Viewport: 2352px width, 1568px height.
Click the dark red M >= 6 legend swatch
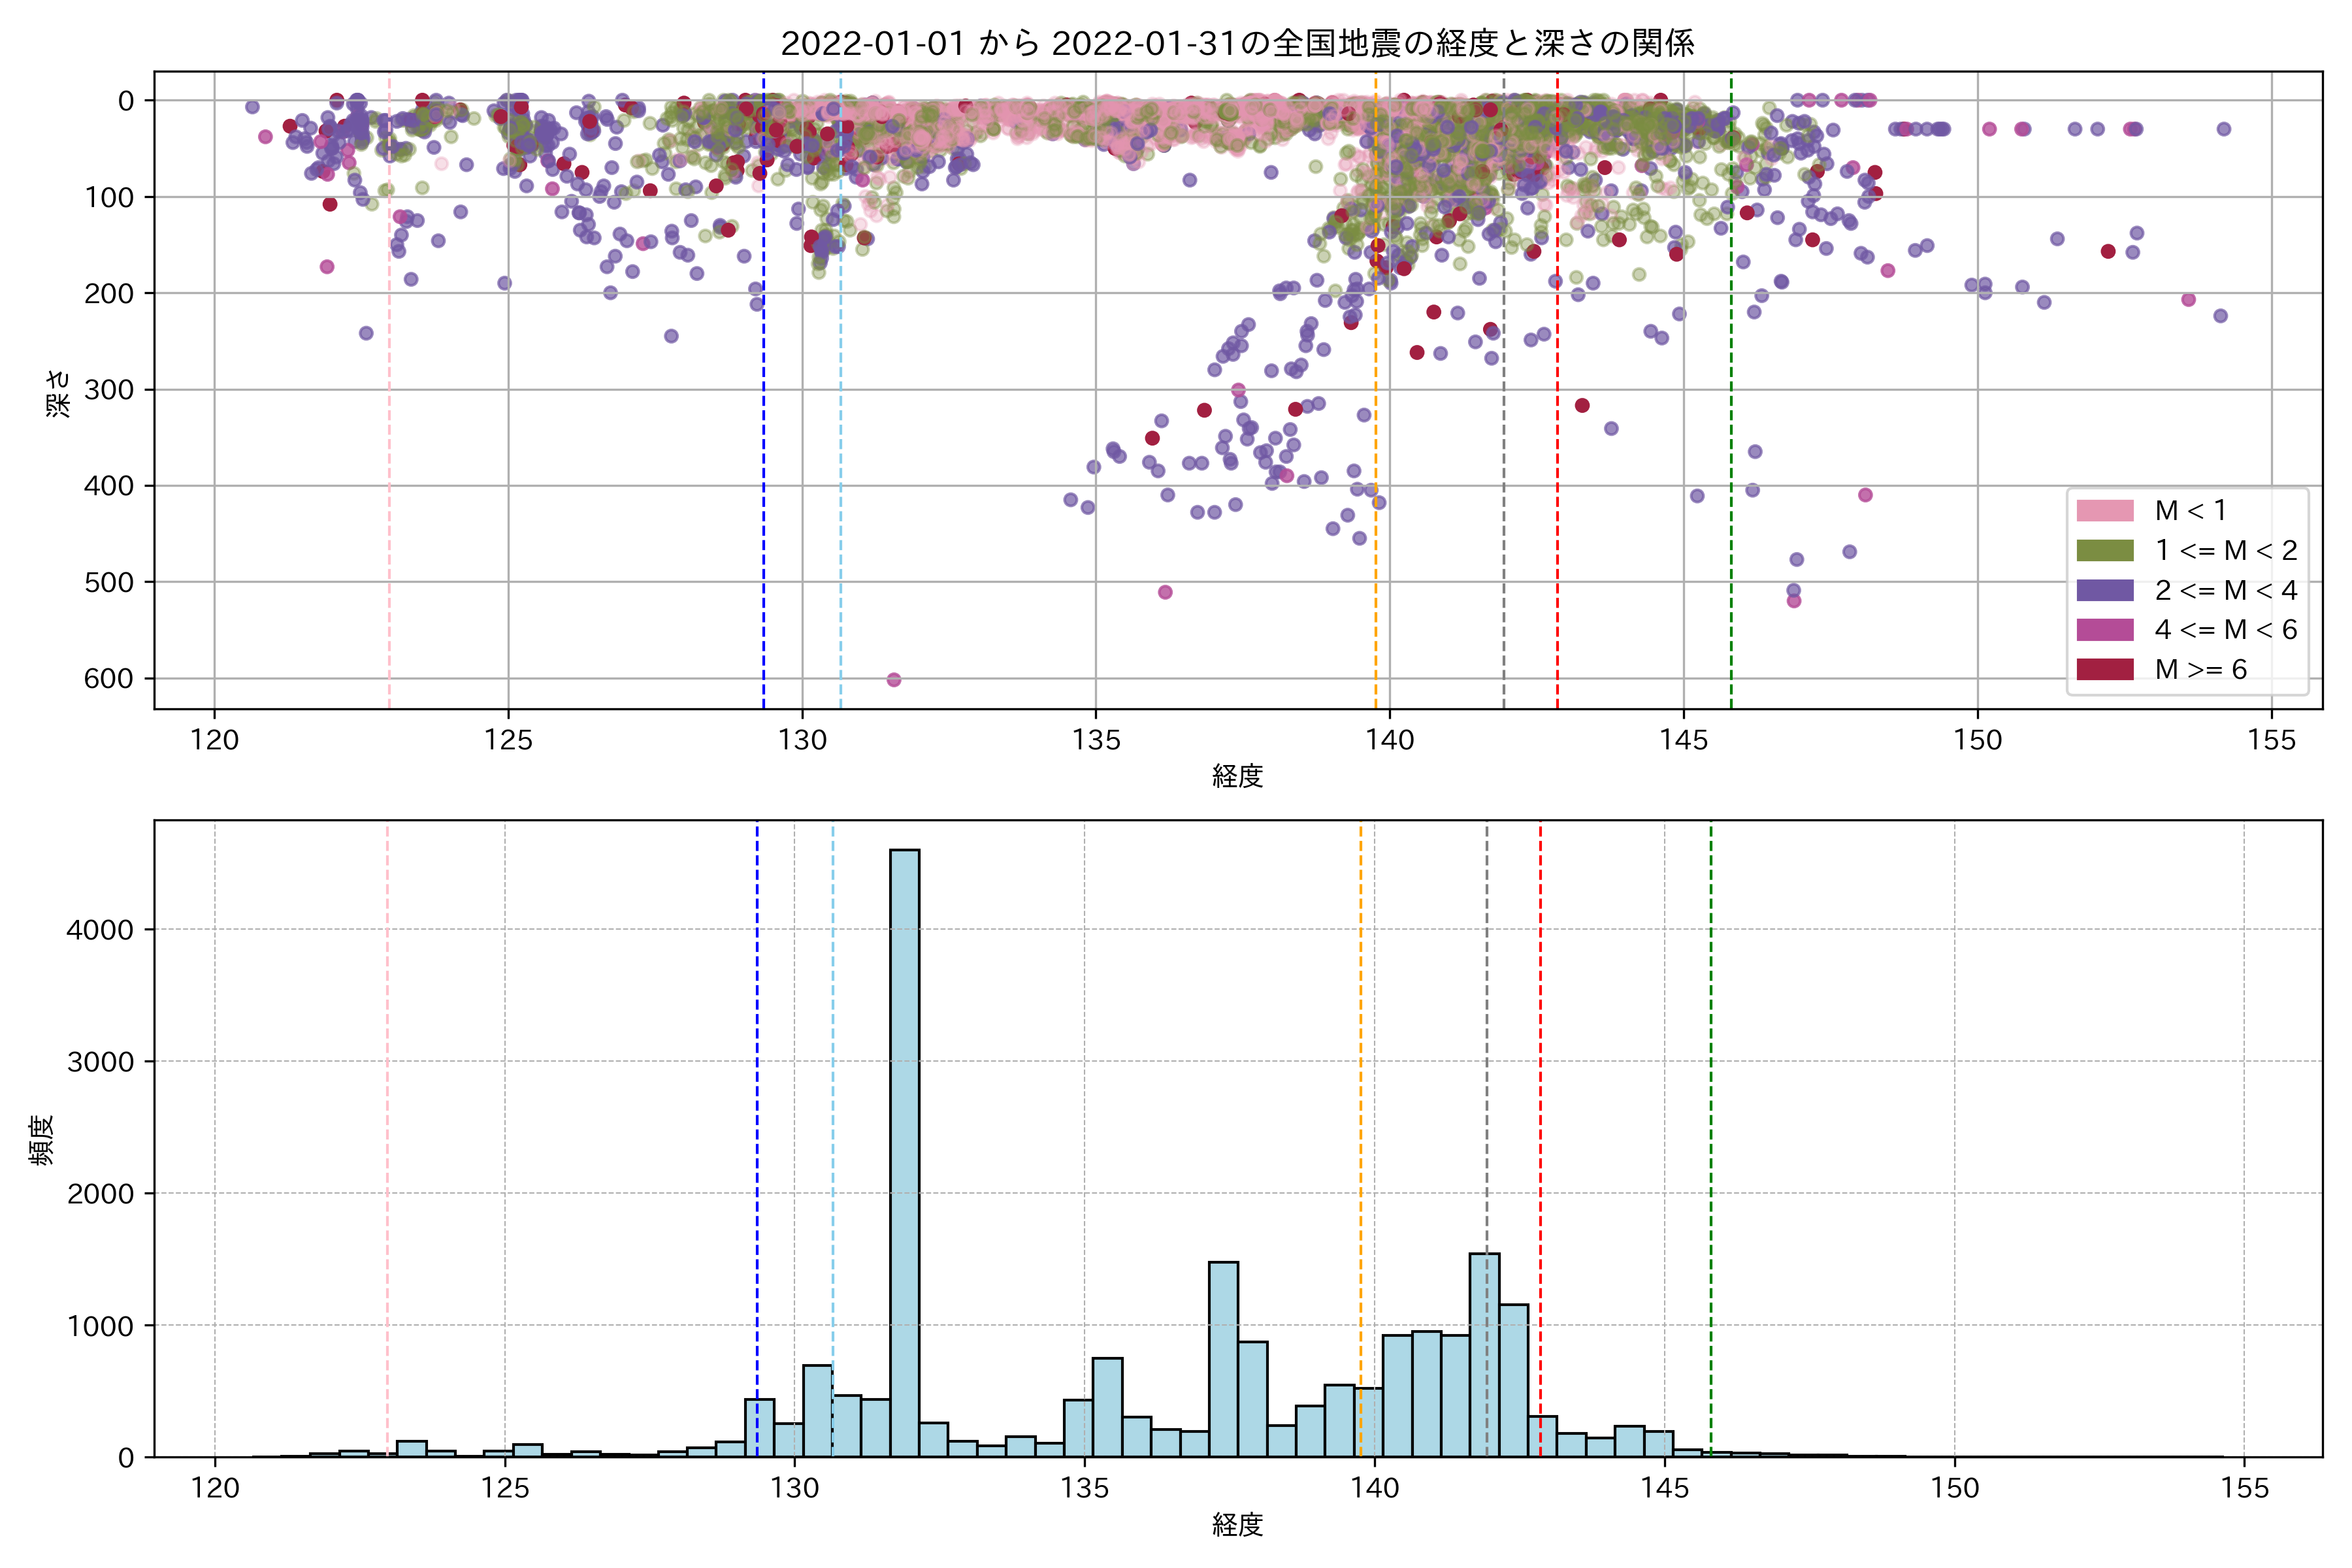[2104, 669]
